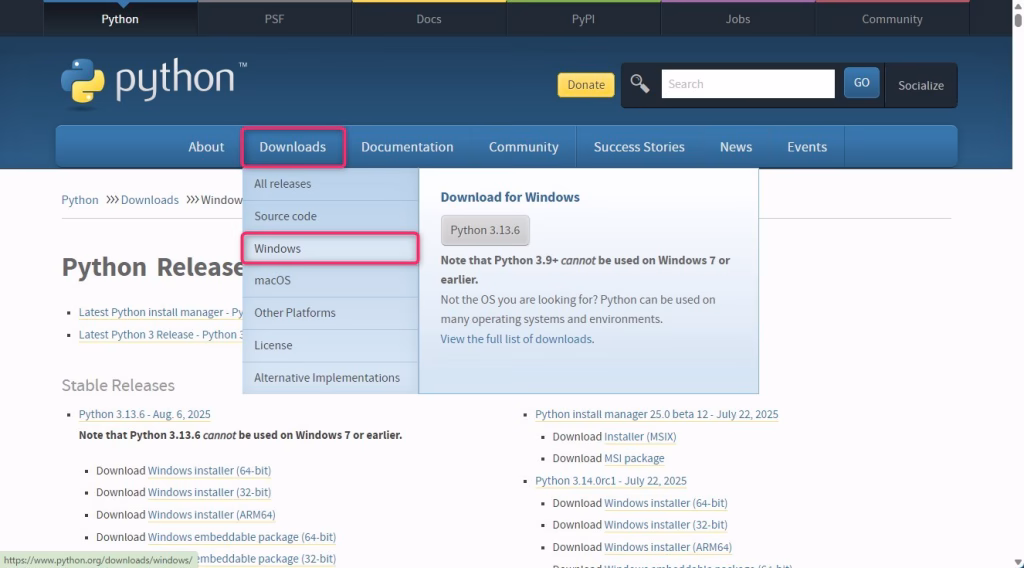The height and width of the screenshot is (568, 1024).
Task: Click the scrollbar down arrow
Action: click(x=1018, y=562)
